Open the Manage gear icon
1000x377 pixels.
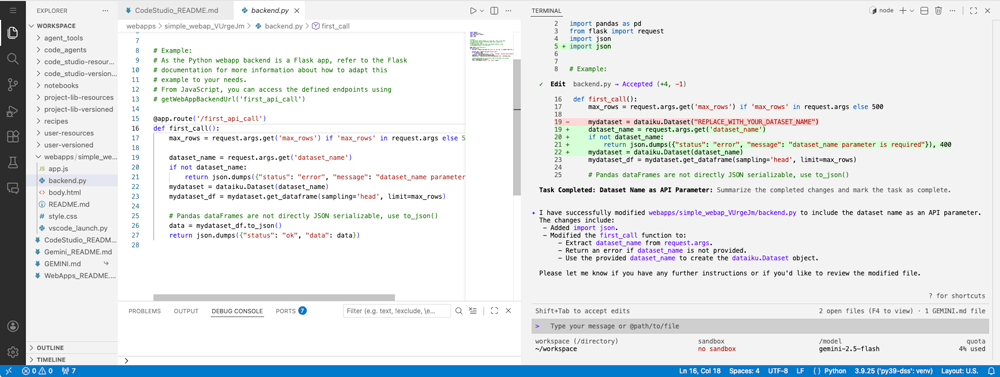(x=13, y=351)
